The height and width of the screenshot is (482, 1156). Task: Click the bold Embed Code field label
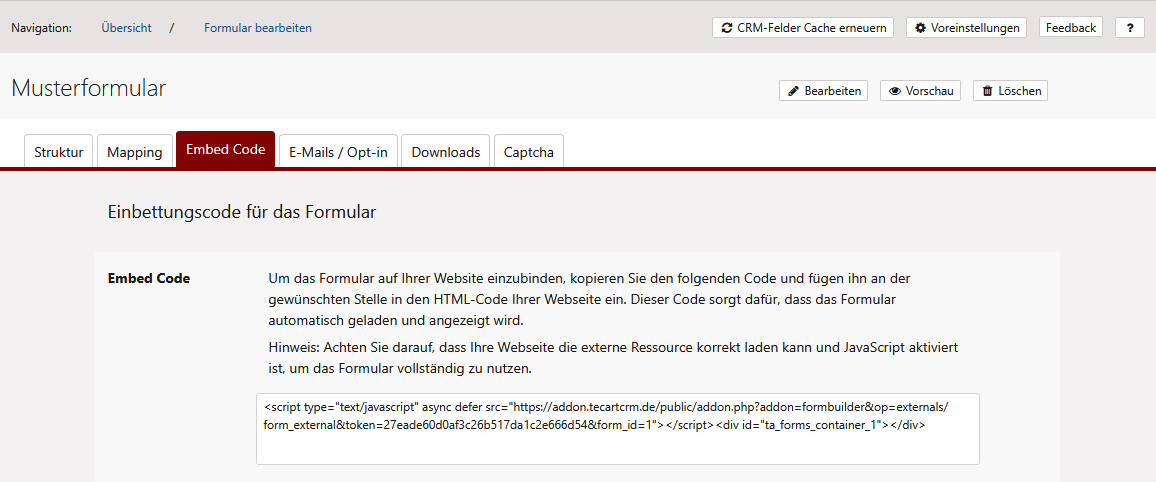pyautogui.click(x=148, y=278)
